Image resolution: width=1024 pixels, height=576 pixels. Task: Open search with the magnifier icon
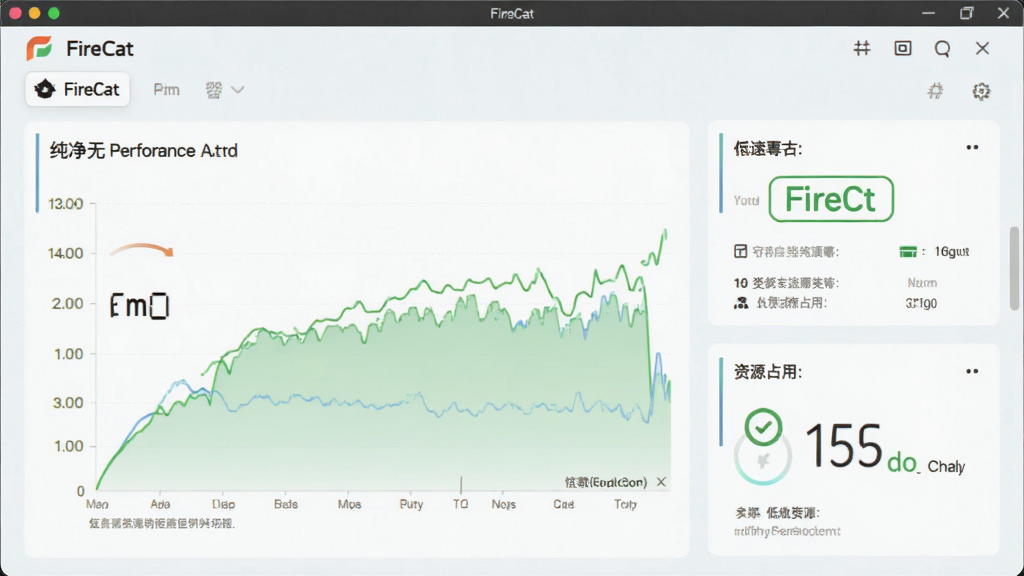(x=942, y=49)
